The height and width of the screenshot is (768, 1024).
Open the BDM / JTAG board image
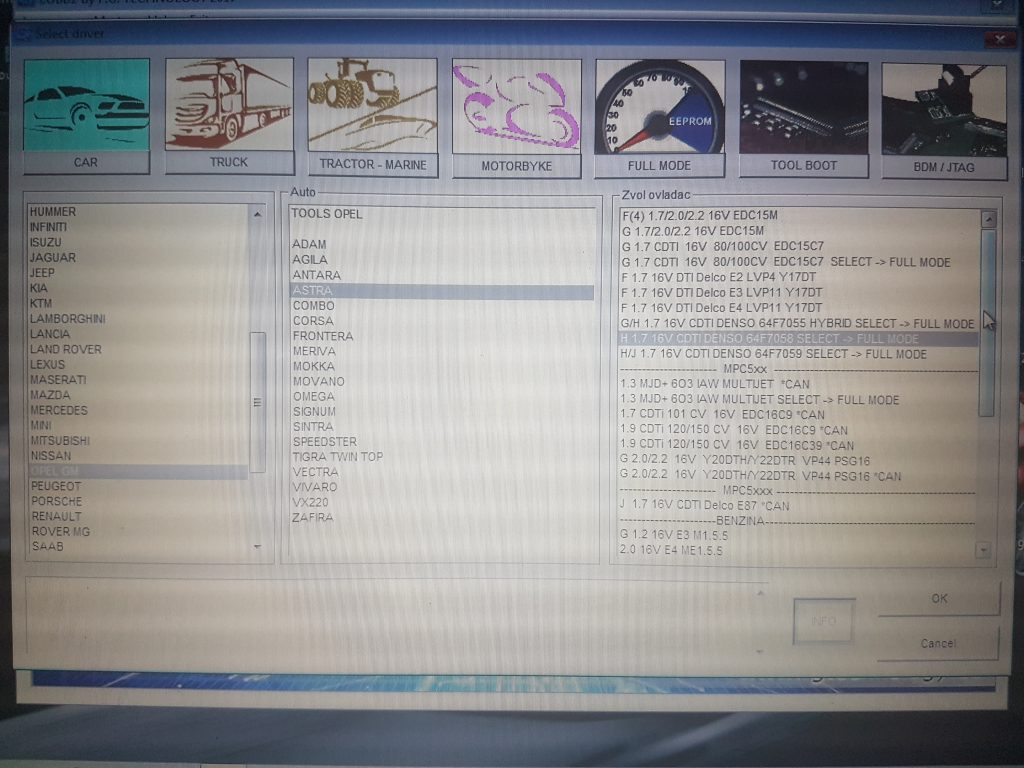[x=944, y=110]
